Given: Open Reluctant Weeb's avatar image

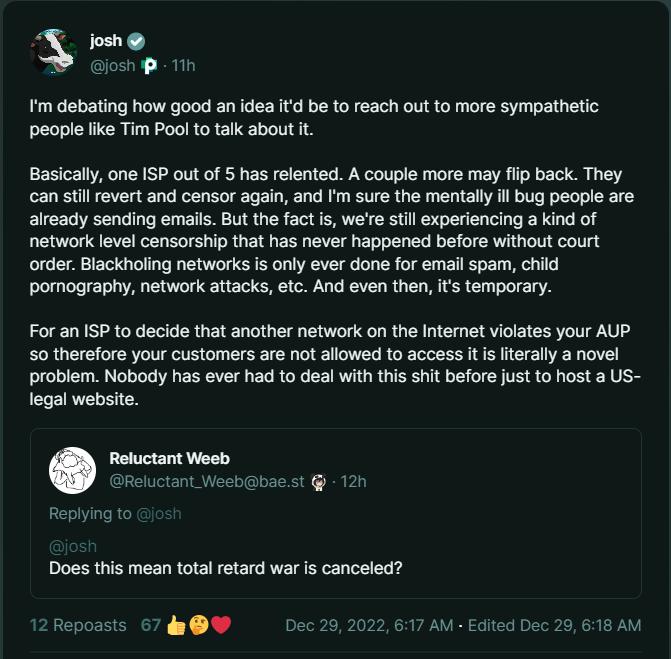Looking at the screenshot, I should pyautogui.click(x=74, y=470).
